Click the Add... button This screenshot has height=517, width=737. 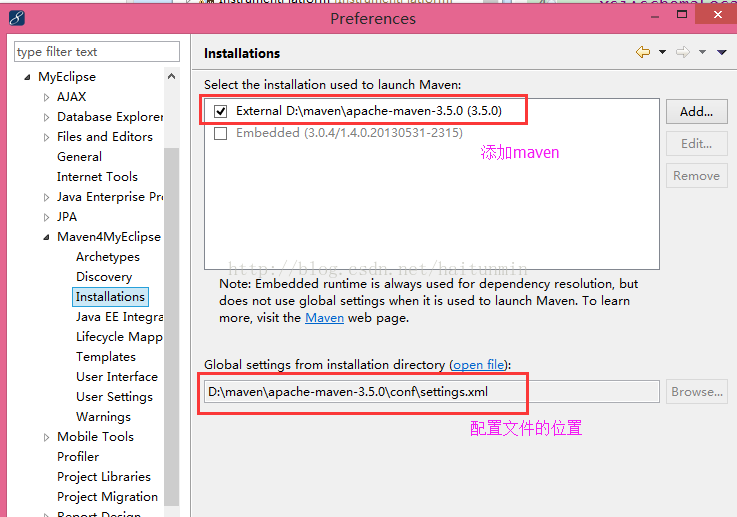[697, 111]
